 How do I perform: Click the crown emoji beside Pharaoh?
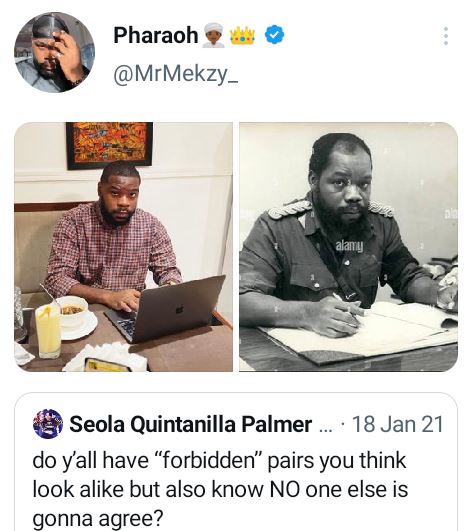(x=242, y=35)
